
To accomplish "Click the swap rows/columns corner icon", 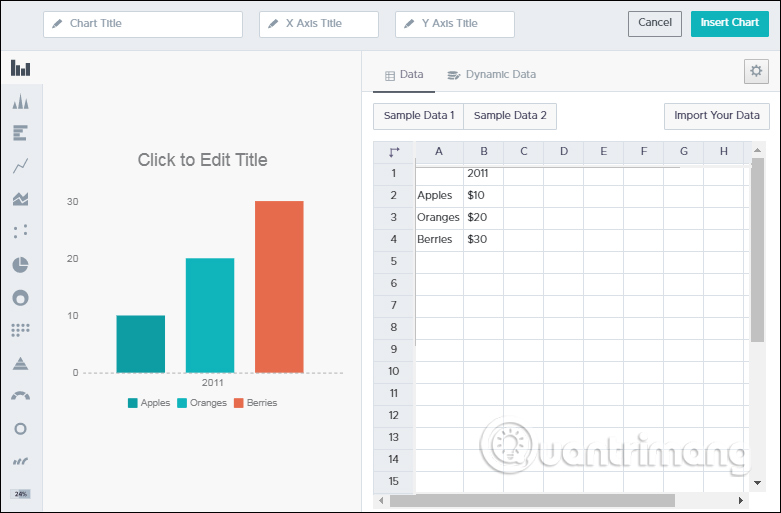I will pos(393,152).
